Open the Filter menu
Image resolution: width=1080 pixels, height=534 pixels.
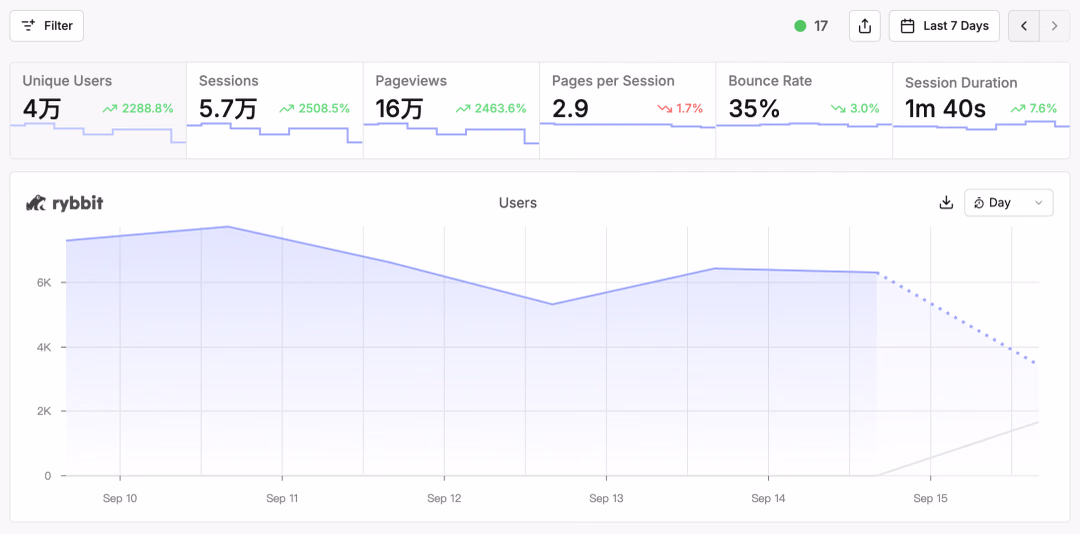point(46,26)
